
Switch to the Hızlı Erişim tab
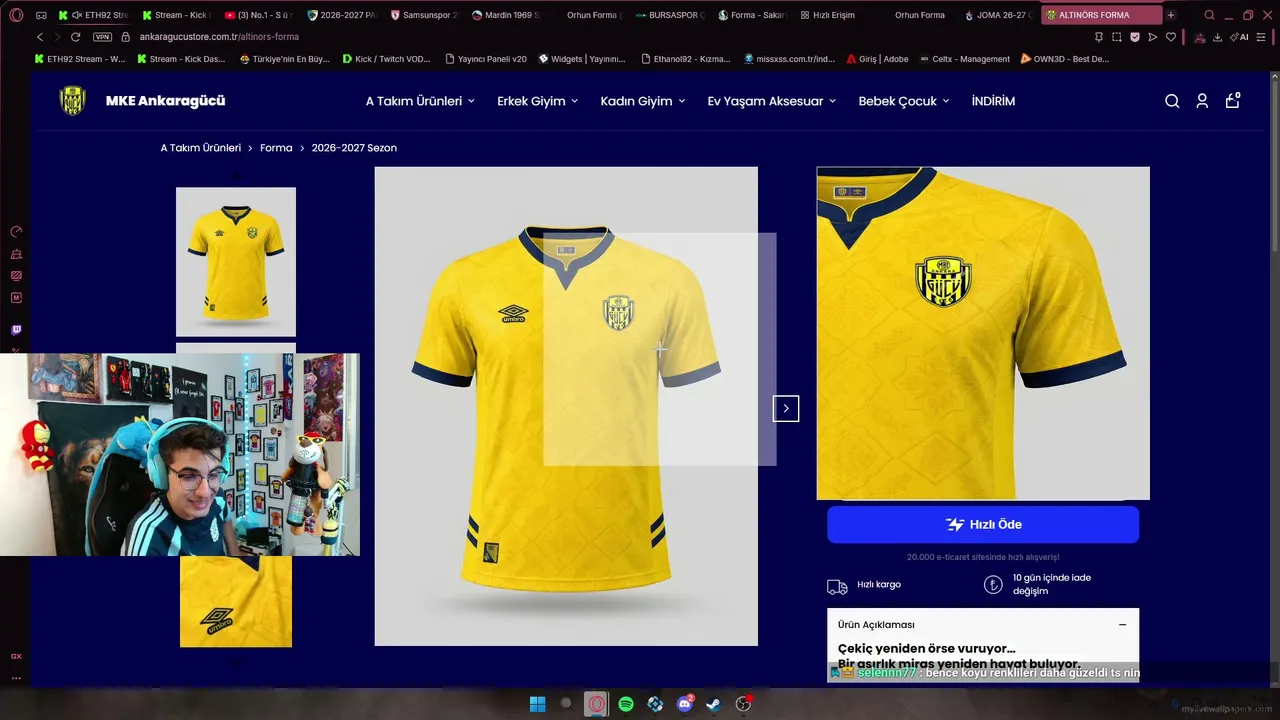click(x=834, y=15)
